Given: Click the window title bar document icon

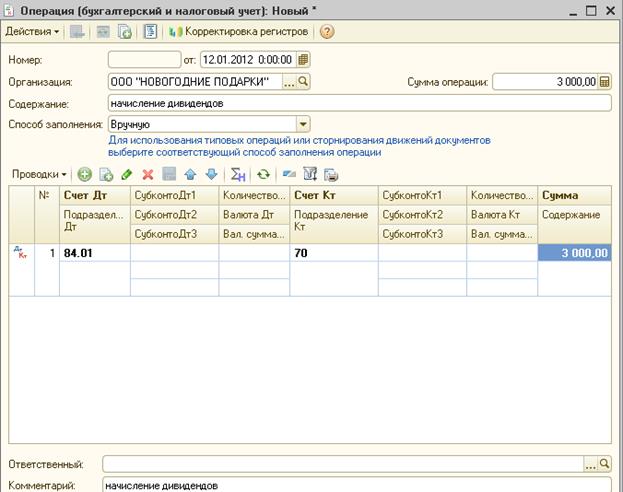Looking at the screenshot, I should [x=9, y=11].
